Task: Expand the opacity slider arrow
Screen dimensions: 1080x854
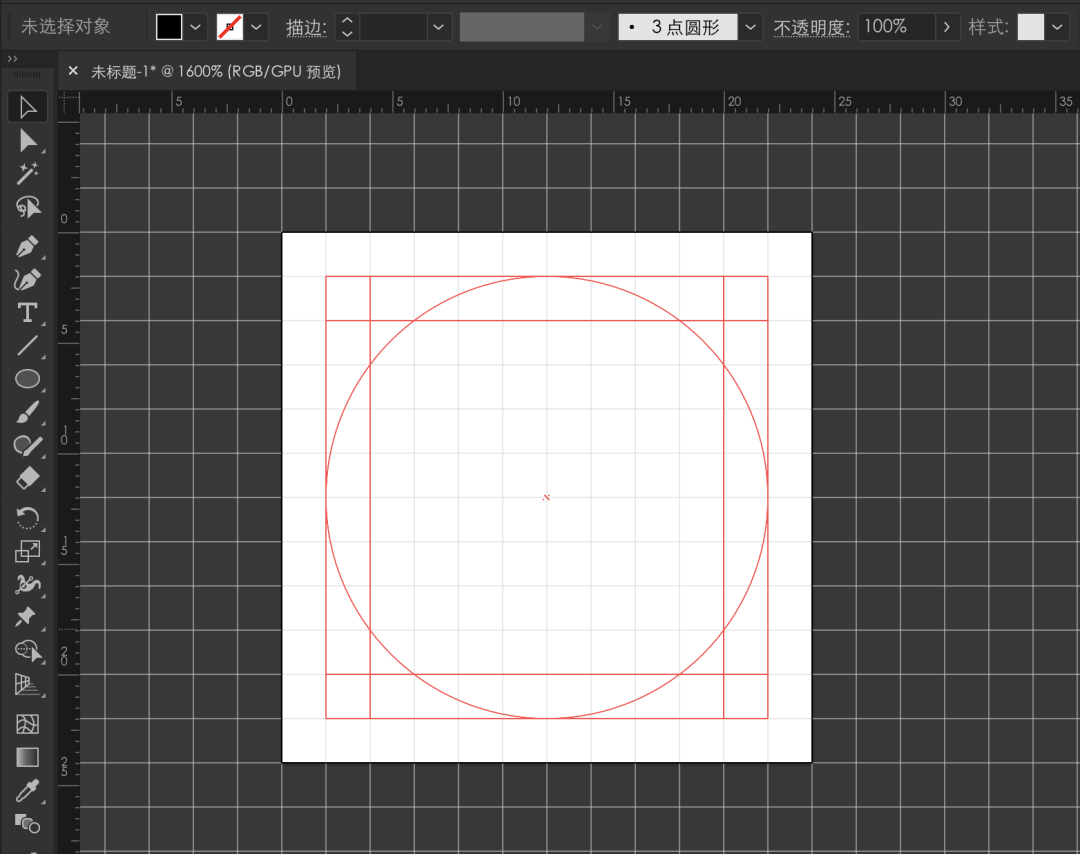Action: coord(947,27)
